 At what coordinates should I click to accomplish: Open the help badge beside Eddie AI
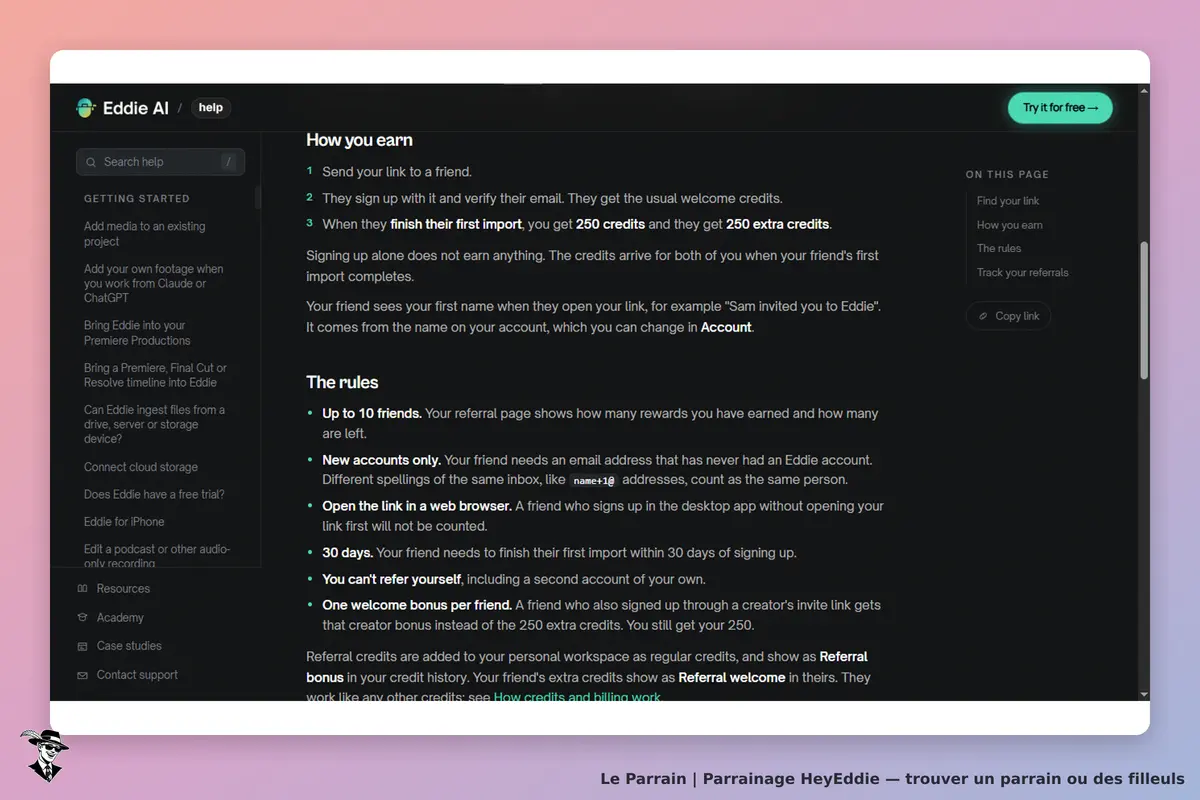(x=211, y=108)
